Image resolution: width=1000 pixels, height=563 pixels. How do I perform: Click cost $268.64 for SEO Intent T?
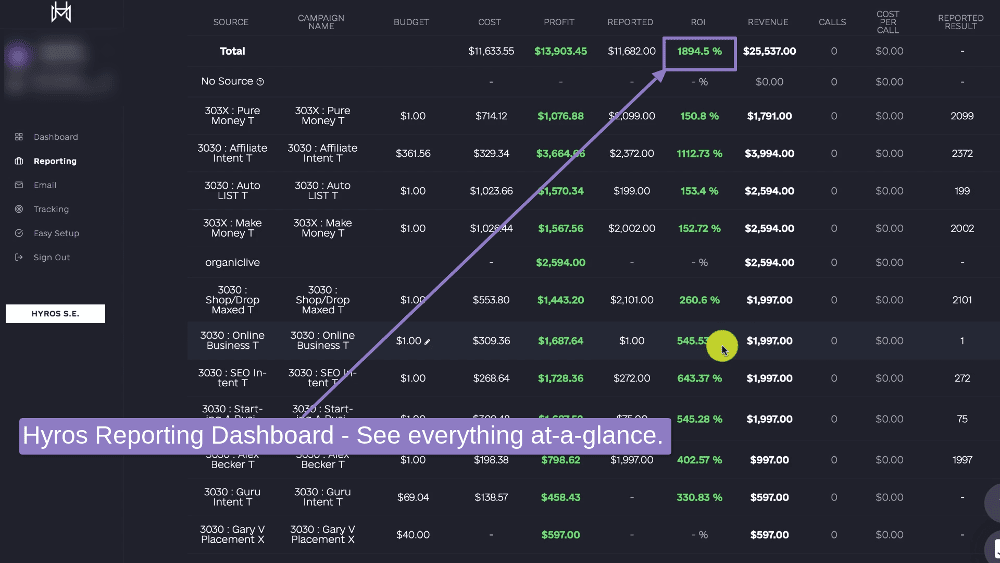(491, 379)
